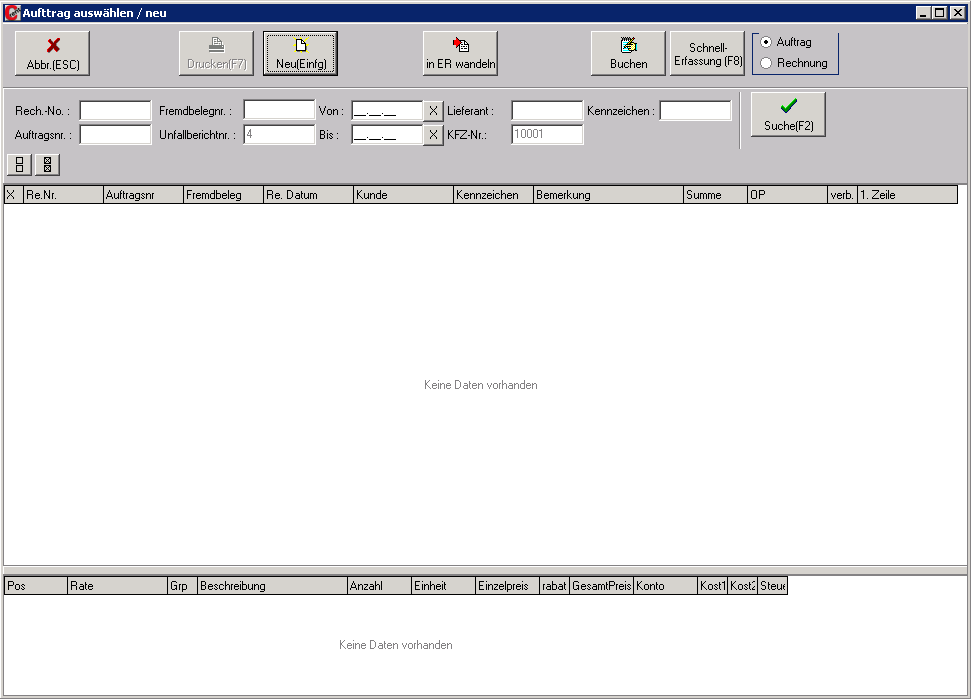
Task: Click the Neu(Einfg) new order button
Action: 301,54
